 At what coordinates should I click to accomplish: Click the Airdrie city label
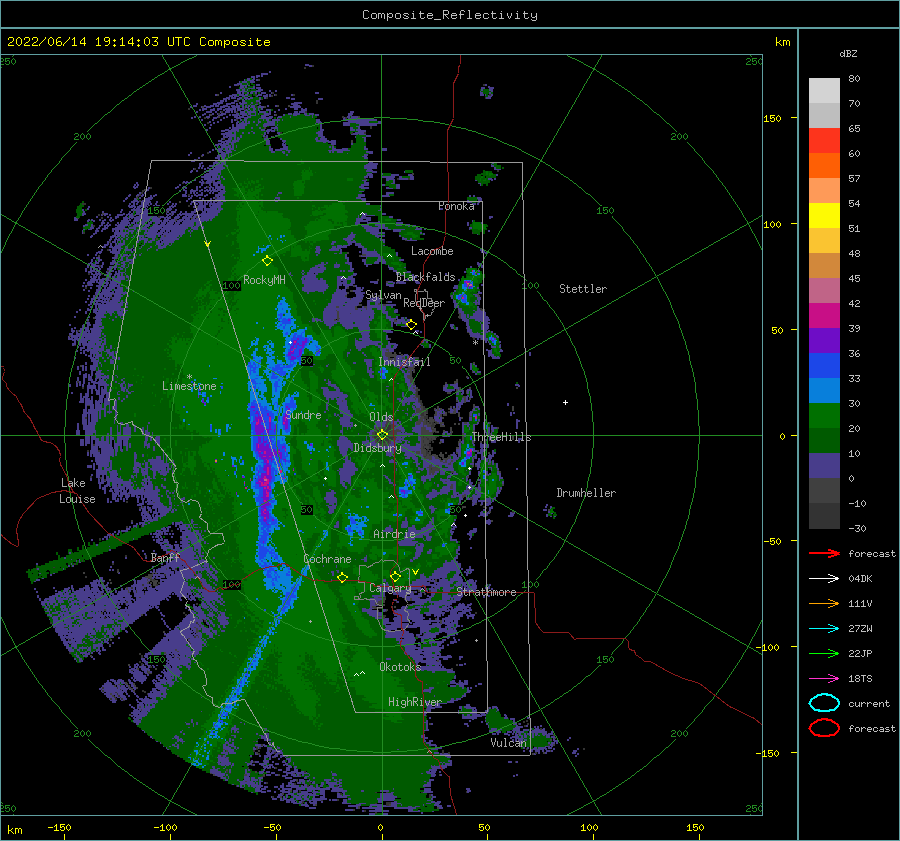[x=394, y=534]
